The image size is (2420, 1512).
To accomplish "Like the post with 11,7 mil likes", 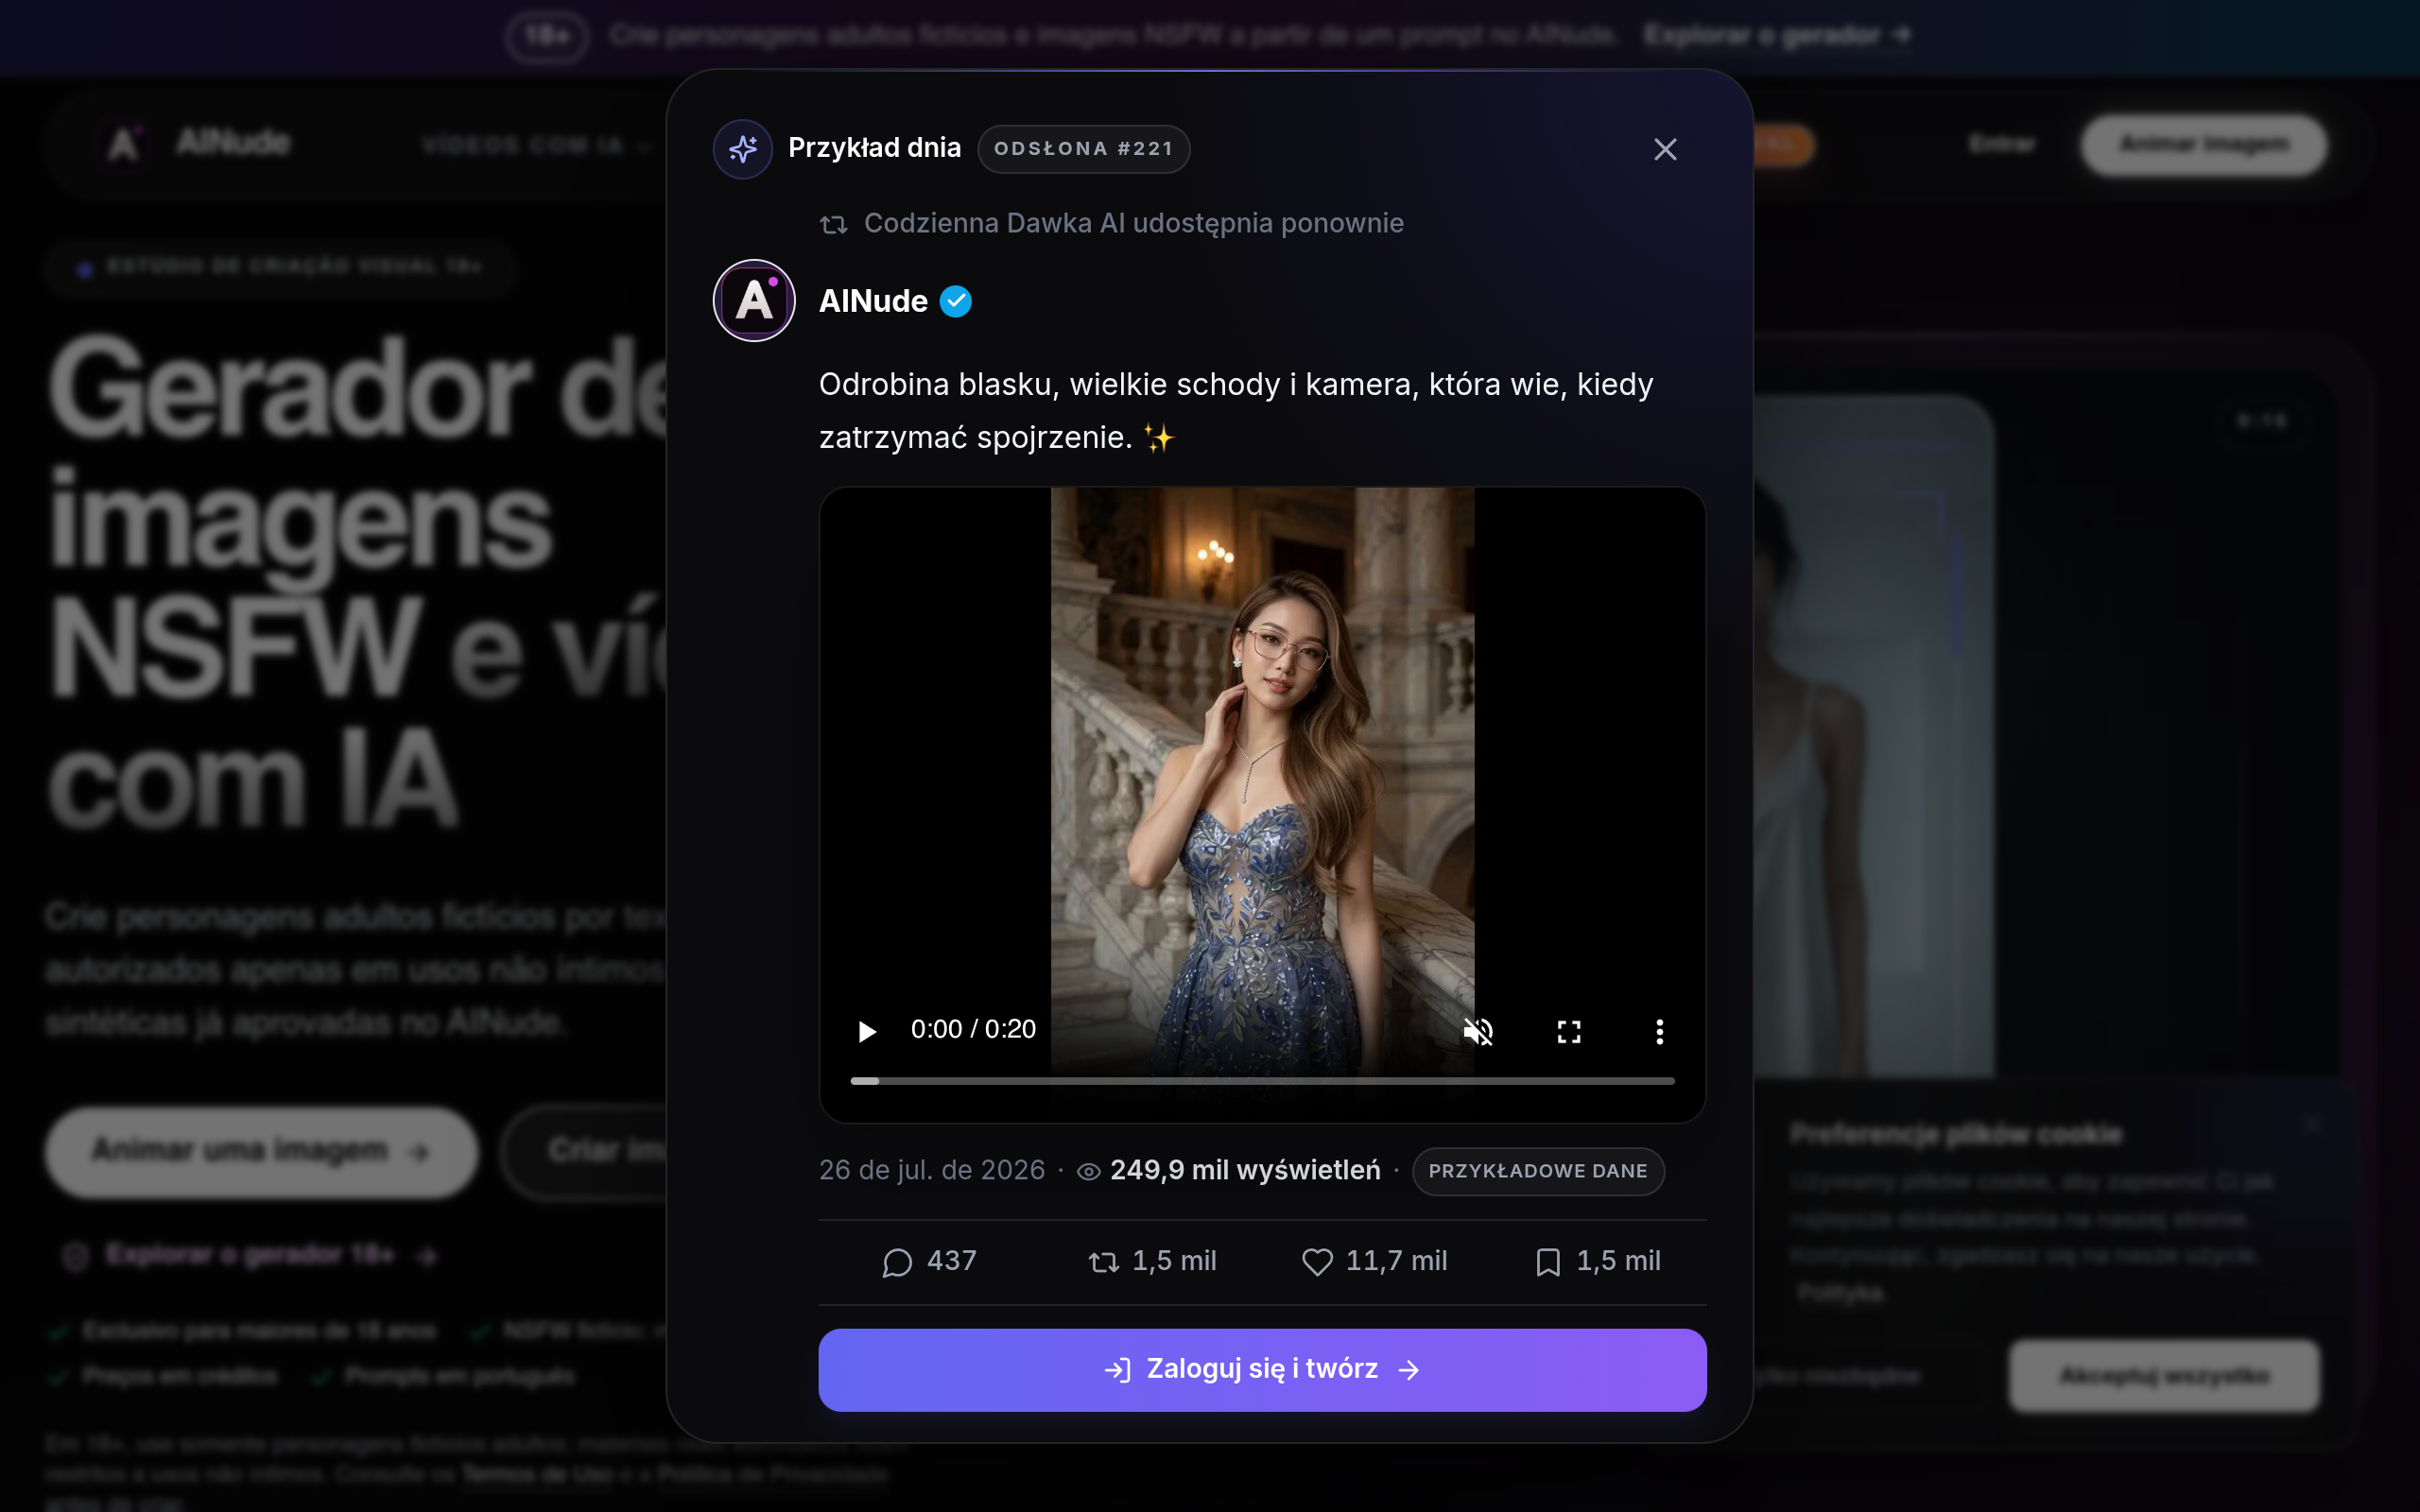I will (x=1374, y=1261).
